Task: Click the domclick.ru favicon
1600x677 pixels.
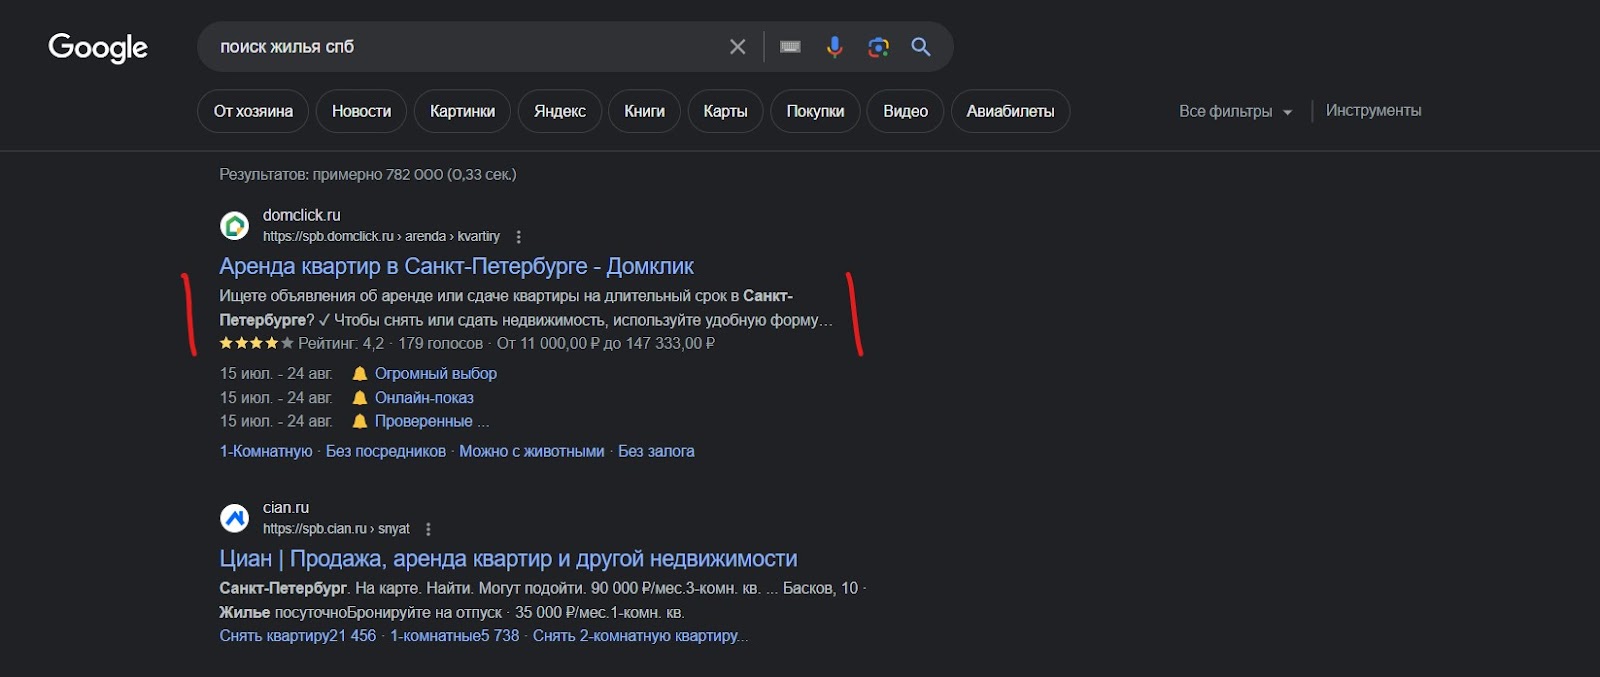Action: 234,225
